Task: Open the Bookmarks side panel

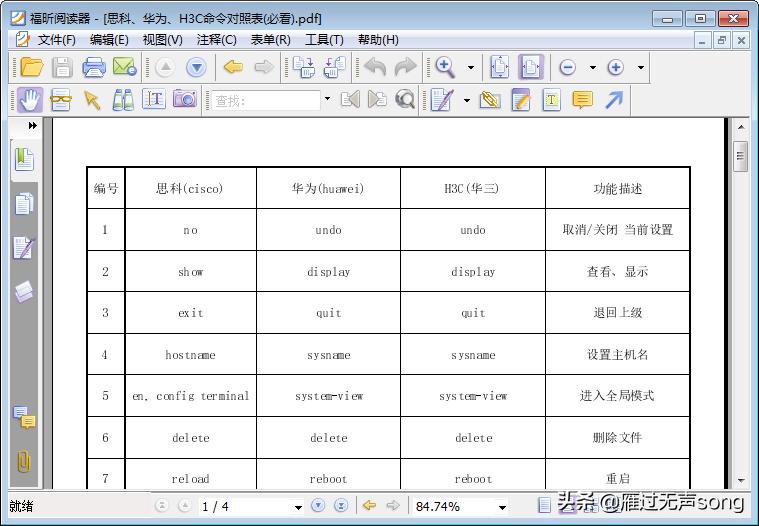Action: pos(24,160)
